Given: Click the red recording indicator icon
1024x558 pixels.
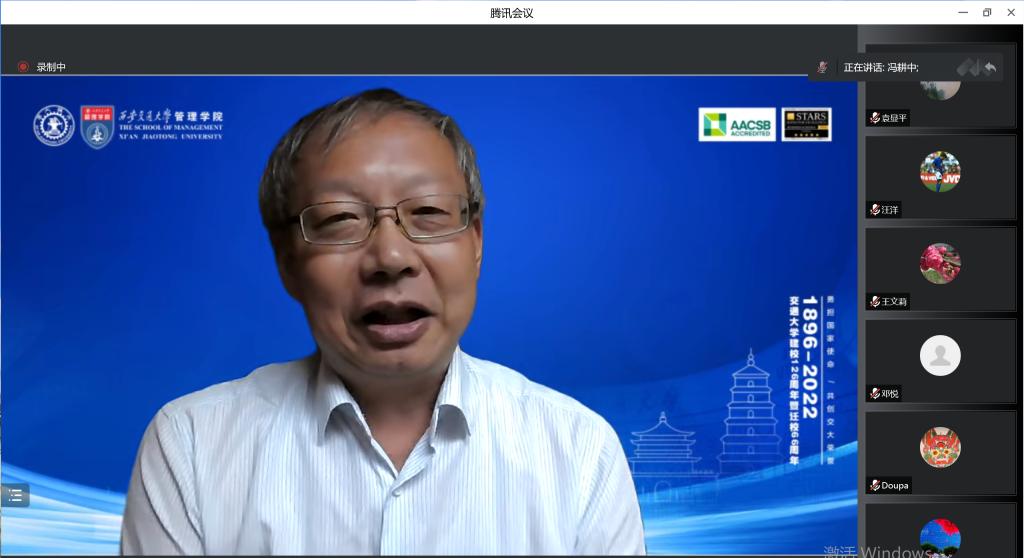Looking at the screenshot, I should click(x=23, y=67).
